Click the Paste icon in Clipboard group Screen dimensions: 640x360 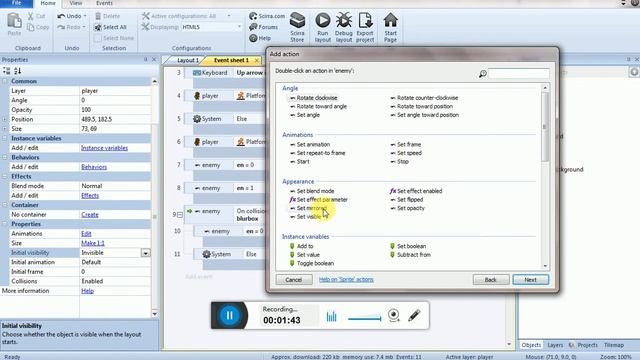point(14,20)
